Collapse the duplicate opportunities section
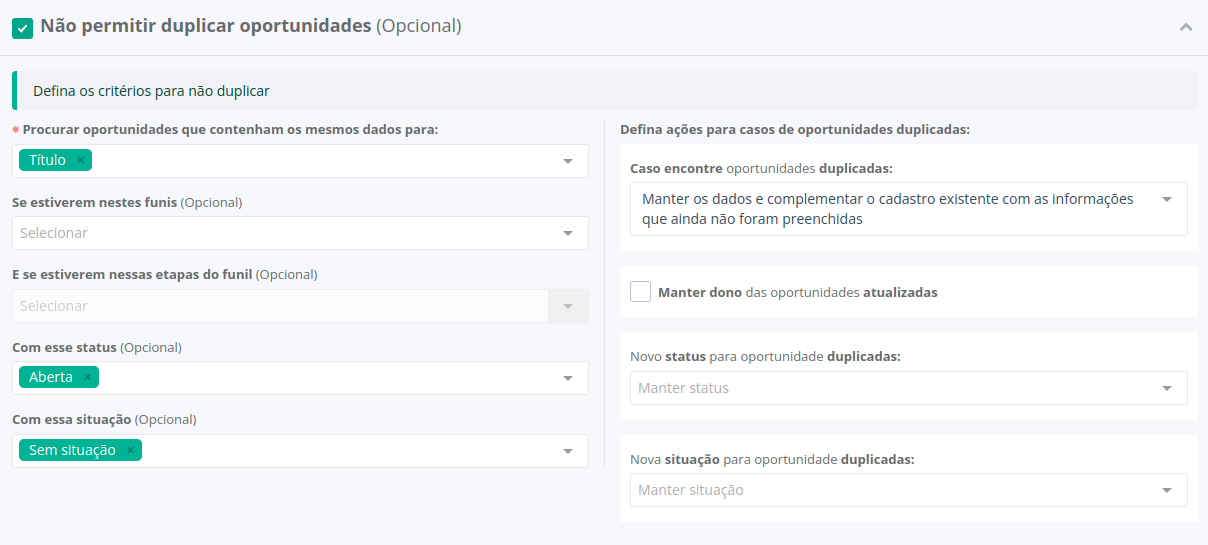This screenshot has height=545, width=1208. click(x=1186, y=27)
